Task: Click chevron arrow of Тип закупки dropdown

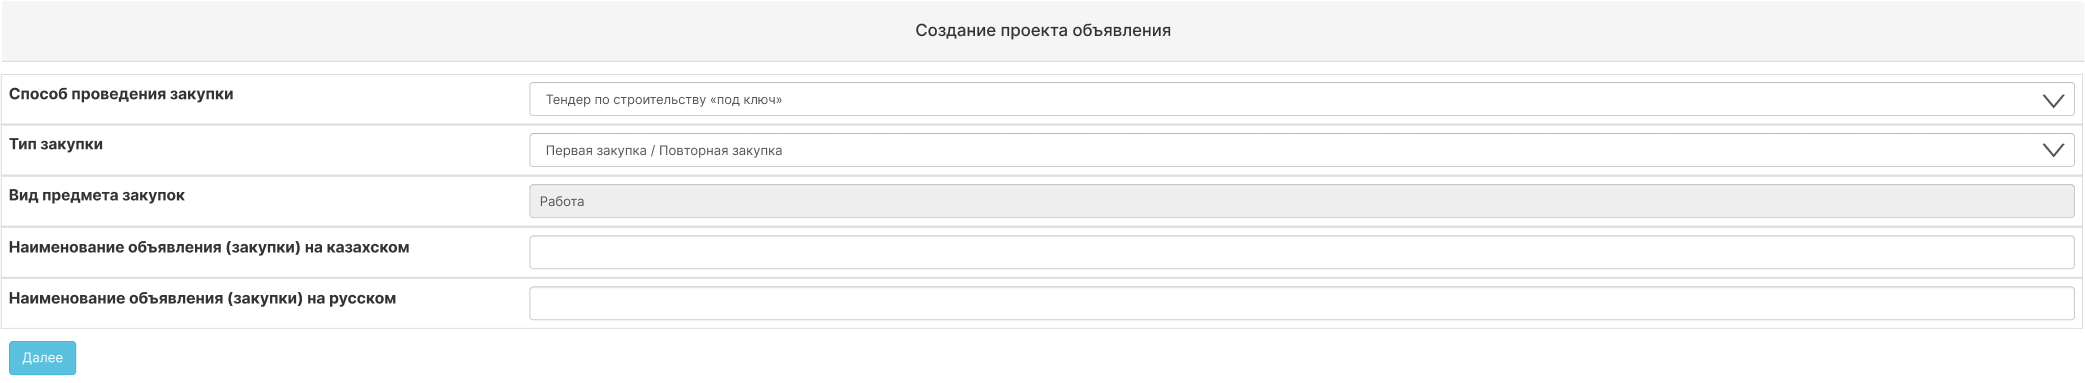Action: 2053,150
